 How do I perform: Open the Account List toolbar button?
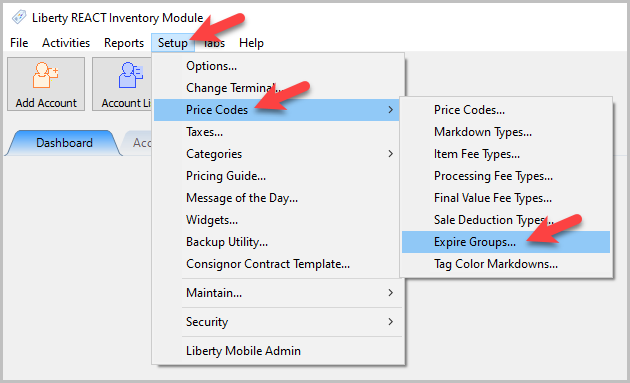(x=122, y=84)
